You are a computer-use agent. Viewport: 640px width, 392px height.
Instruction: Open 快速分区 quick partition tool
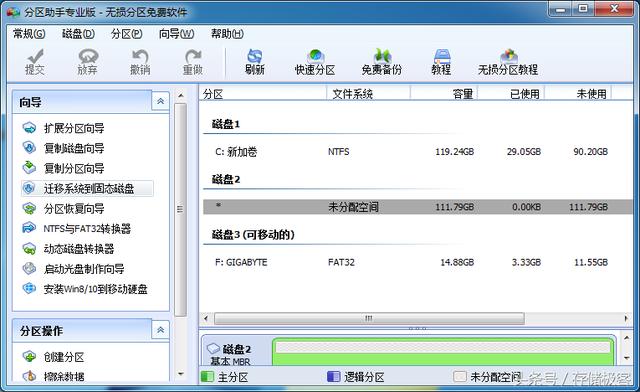[315, 62]
